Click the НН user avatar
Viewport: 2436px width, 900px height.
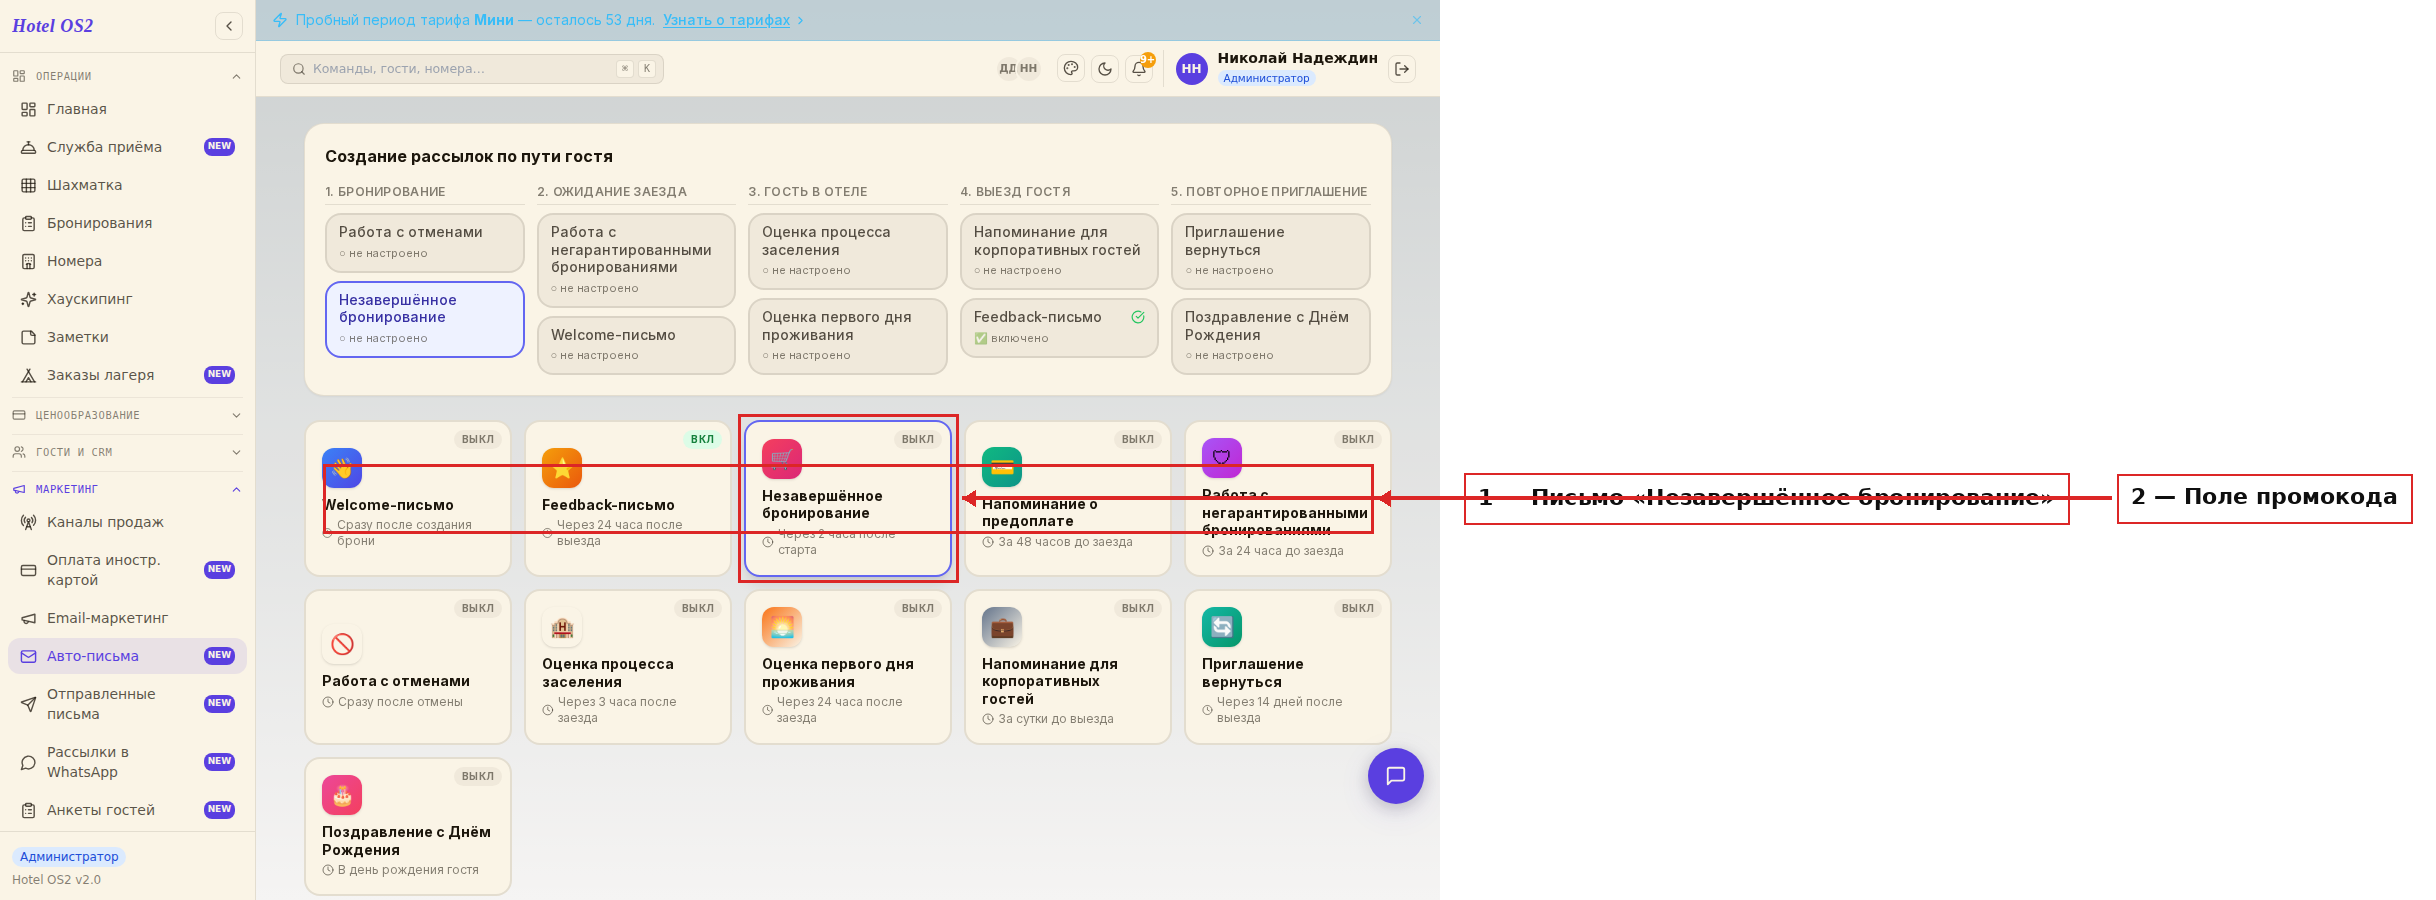(1191, 69)
